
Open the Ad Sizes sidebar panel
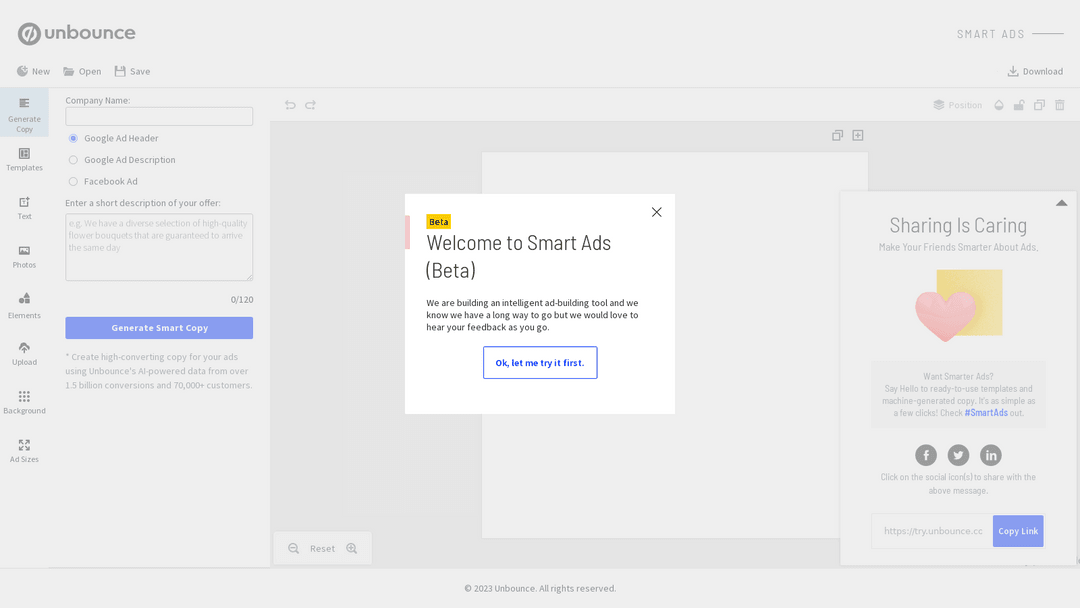[24, 451]
